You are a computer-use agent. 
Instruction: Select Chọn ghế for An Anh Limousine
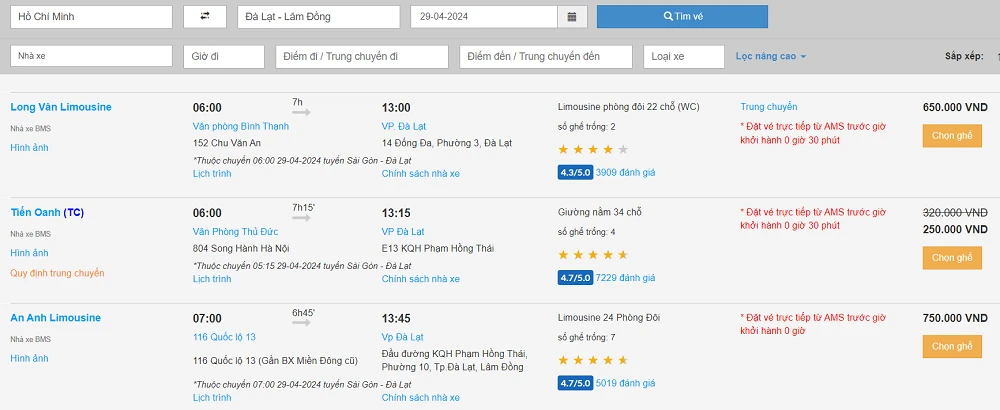coord(951,347)
